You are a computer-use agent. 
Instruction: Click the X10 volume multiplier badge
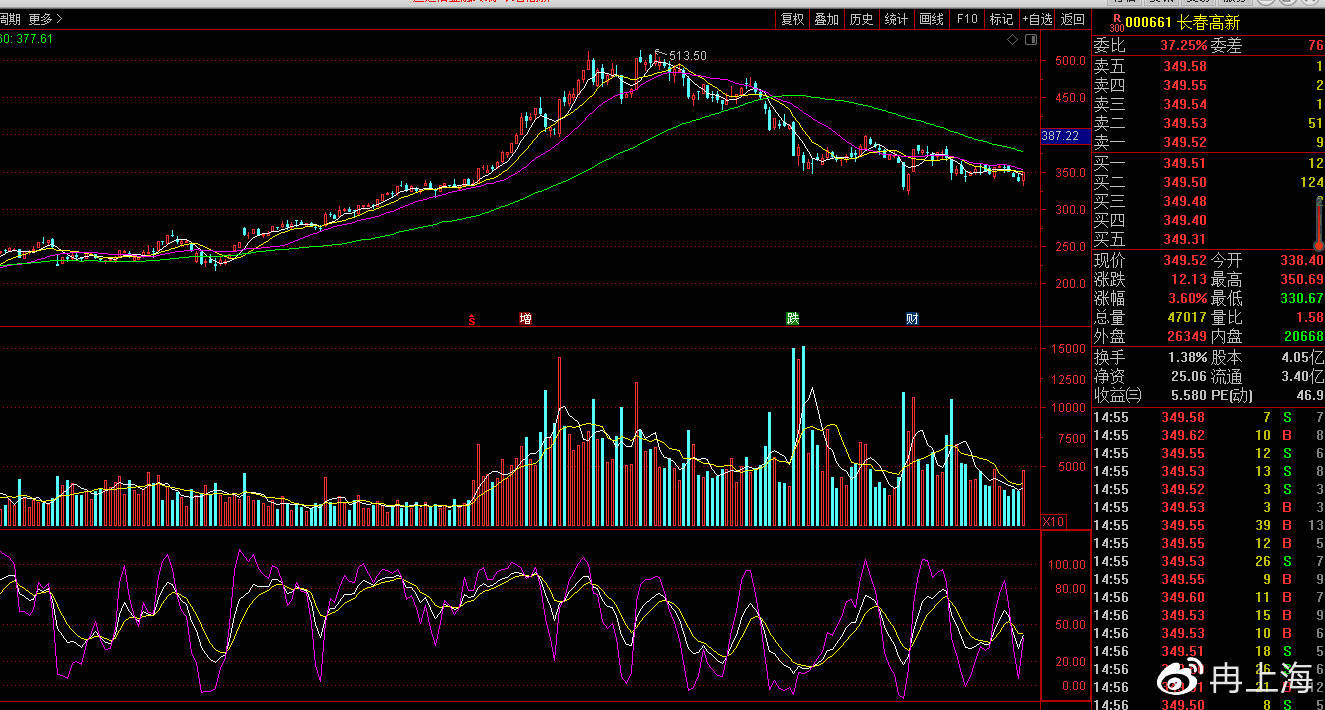(1053, 521)
